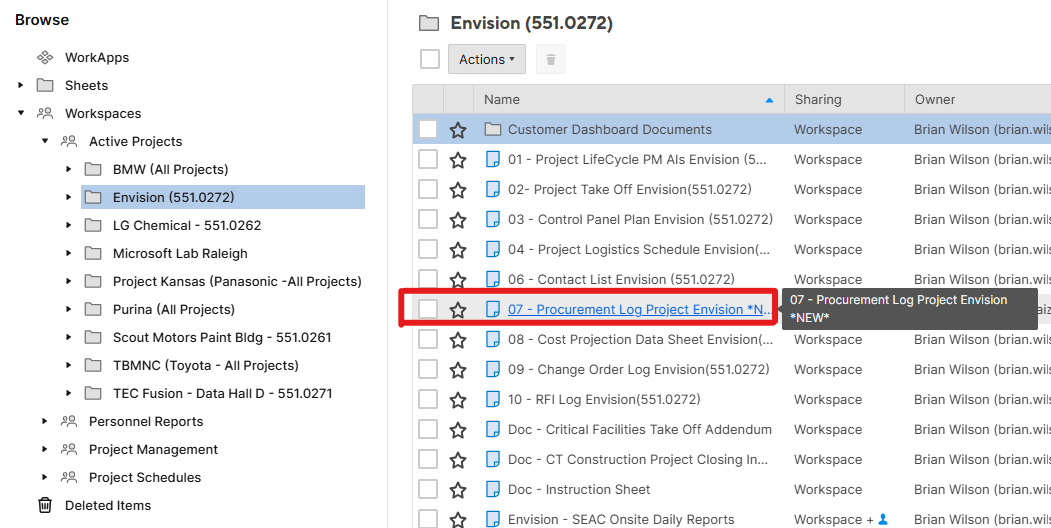Star the 10 - RFI Log Envision sheet
This screenshot has width=1051, height=528.
pyautogui.click(x=458, y=400)
